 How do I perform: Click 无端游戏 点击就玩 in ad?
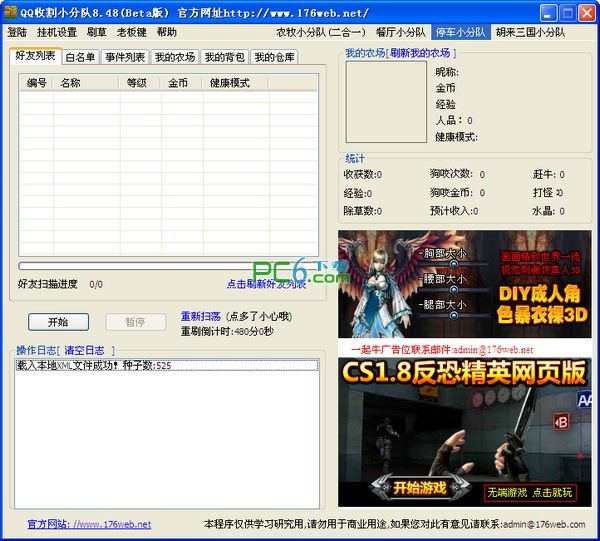(530, 492)
